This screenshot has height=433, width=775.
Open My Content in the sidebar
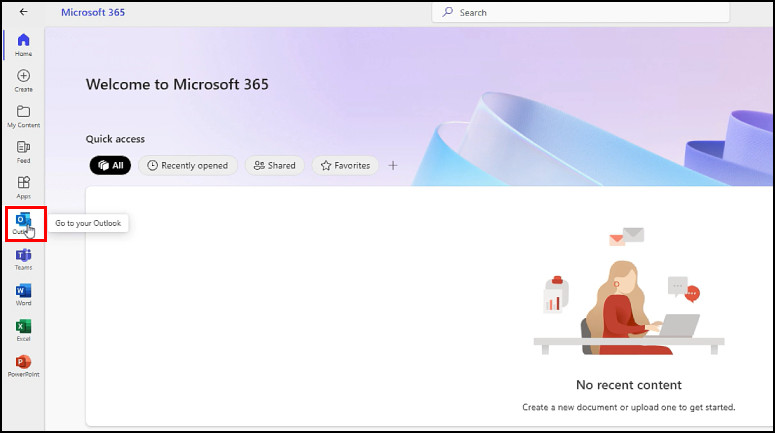23,117
